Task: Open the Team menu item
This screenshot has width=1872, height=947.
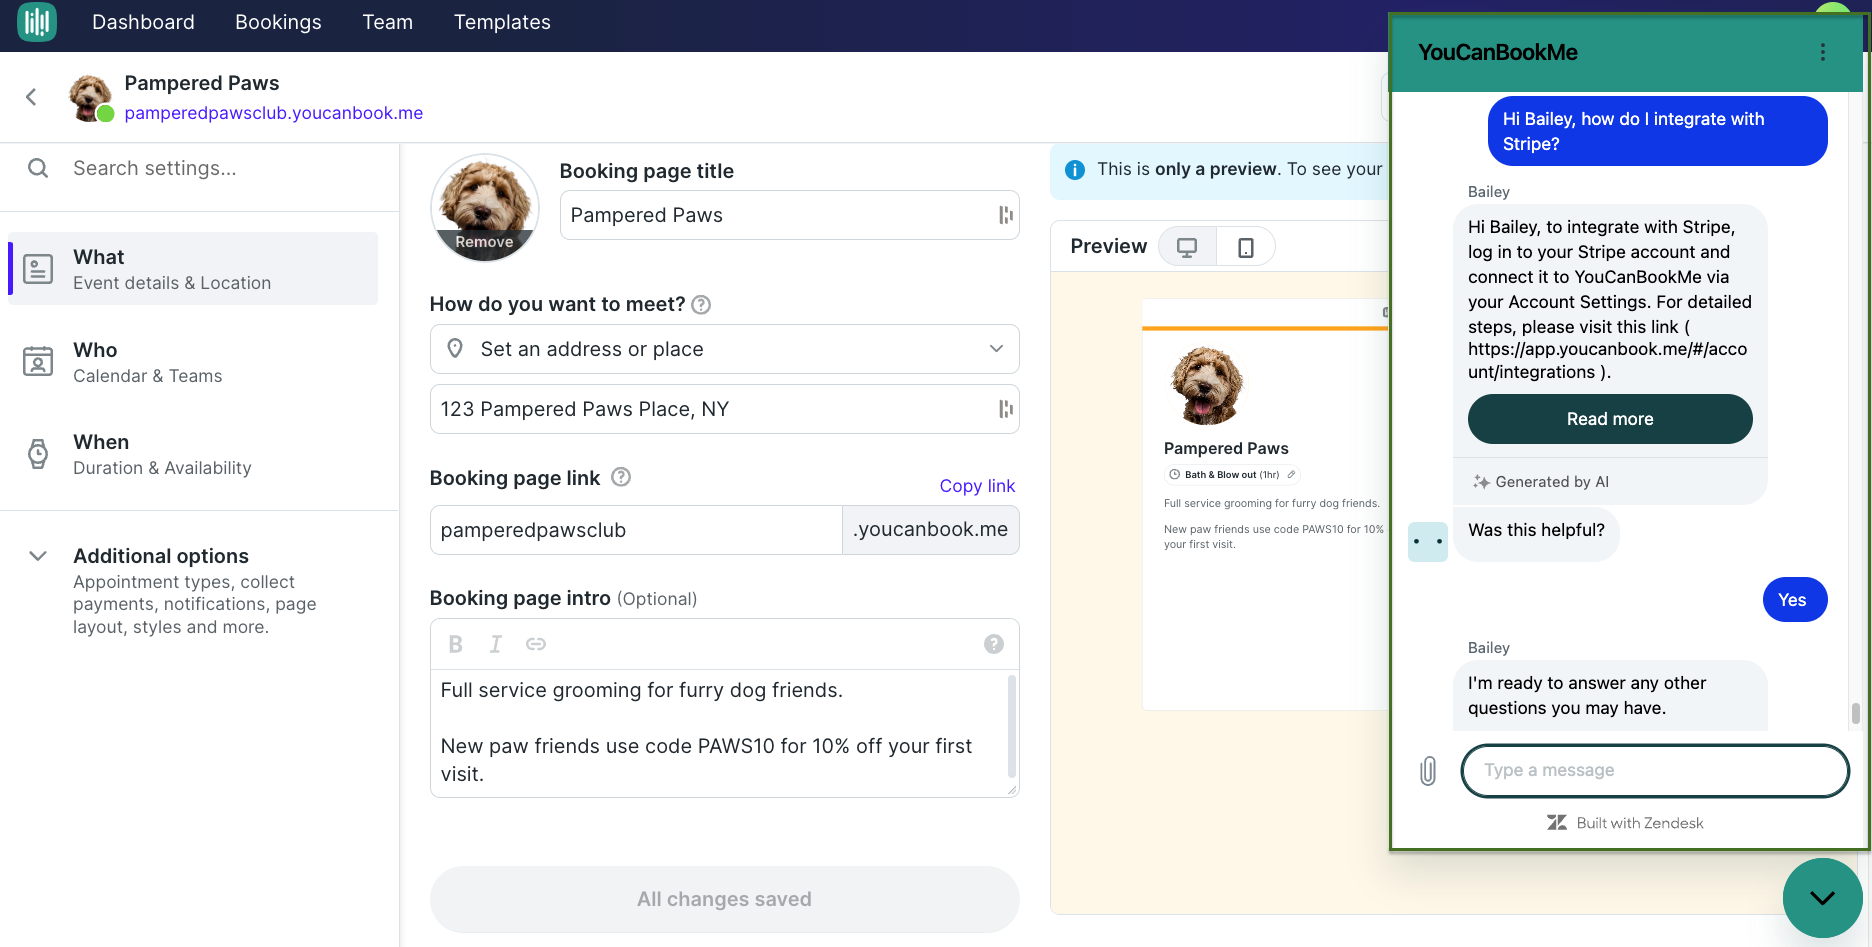Action: point(387,22)
